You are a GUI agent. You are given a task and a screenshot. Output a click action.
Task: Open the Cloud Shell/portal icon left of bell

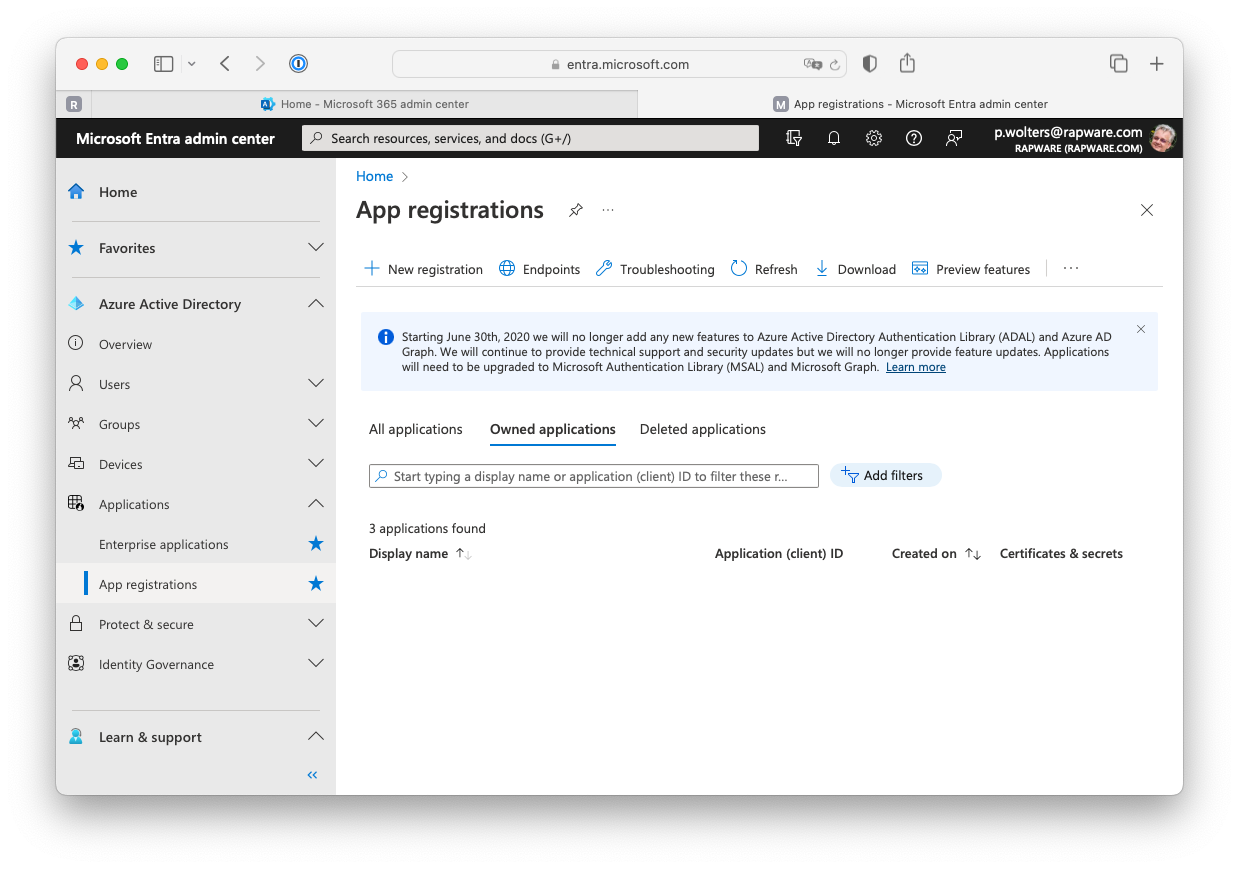[x=794, y=139]
